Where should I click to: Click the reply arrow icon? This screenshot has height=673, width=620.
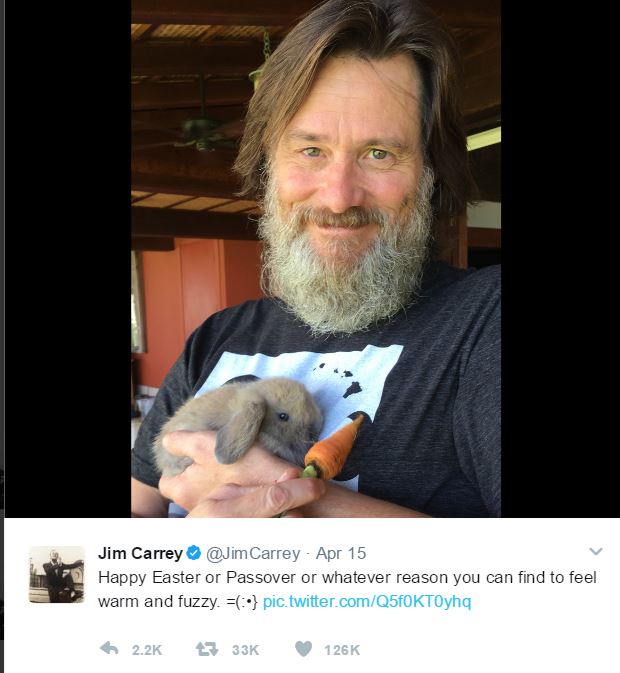[x=110, y=649]
